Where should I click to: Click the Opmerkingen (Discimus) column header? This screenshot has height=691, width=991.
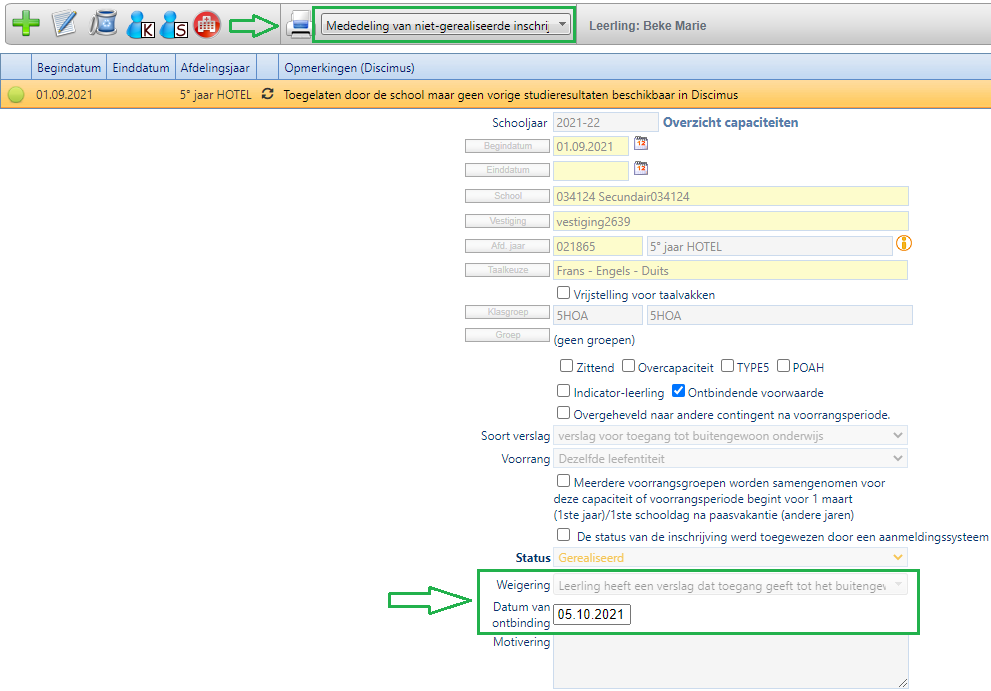[350, 68]
